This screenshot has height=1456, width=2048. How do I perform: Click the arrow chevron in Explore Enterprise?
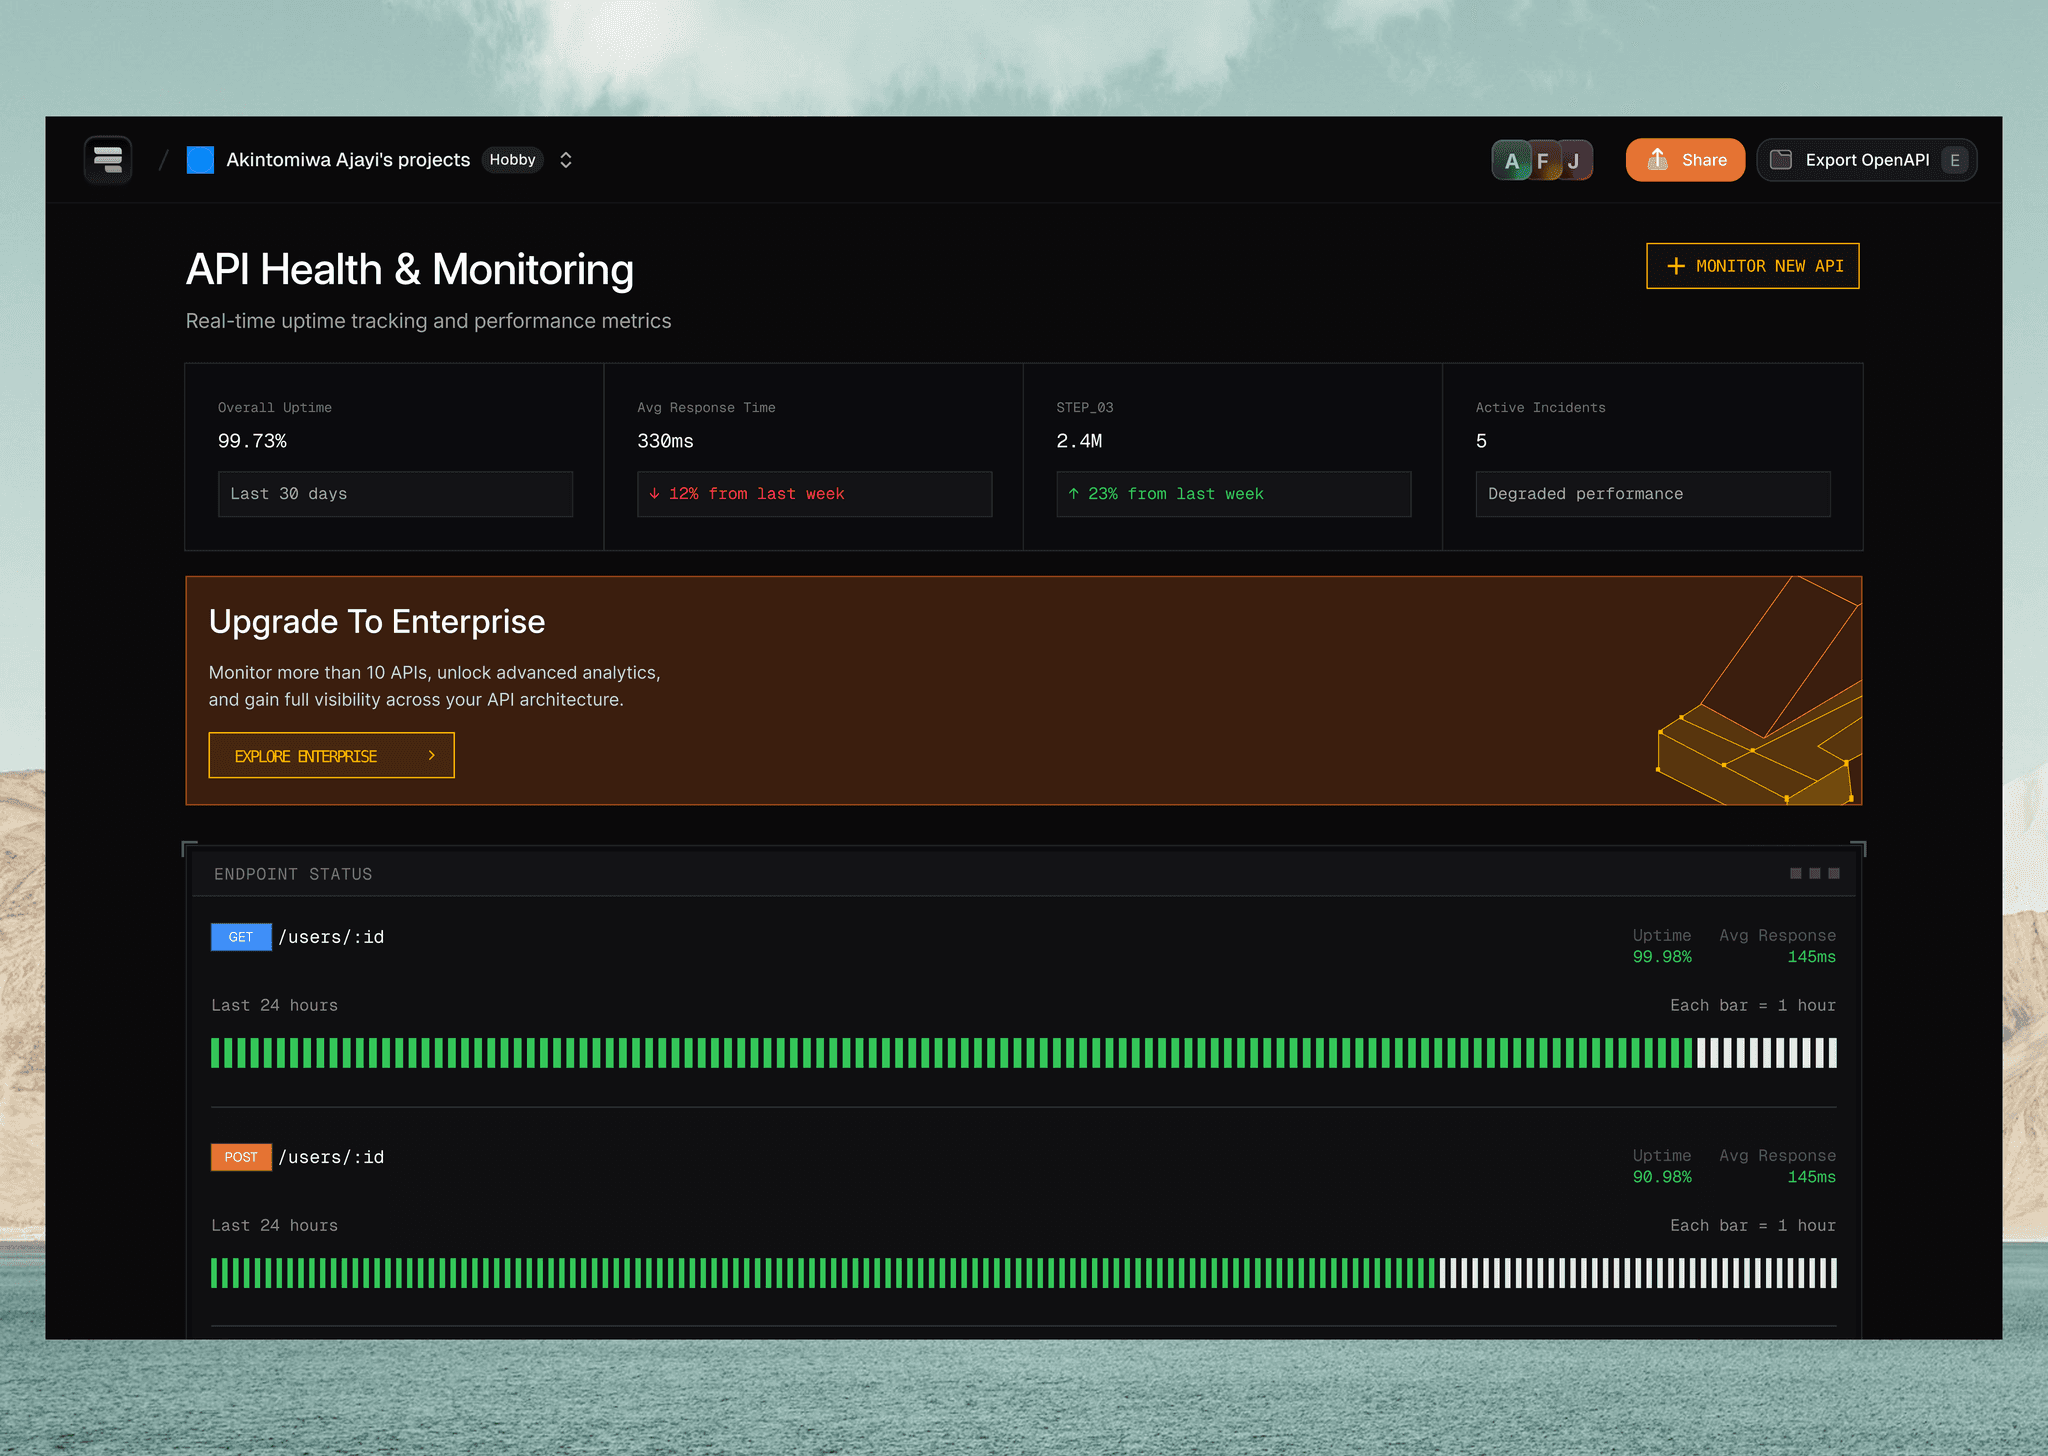coord(431,756)
